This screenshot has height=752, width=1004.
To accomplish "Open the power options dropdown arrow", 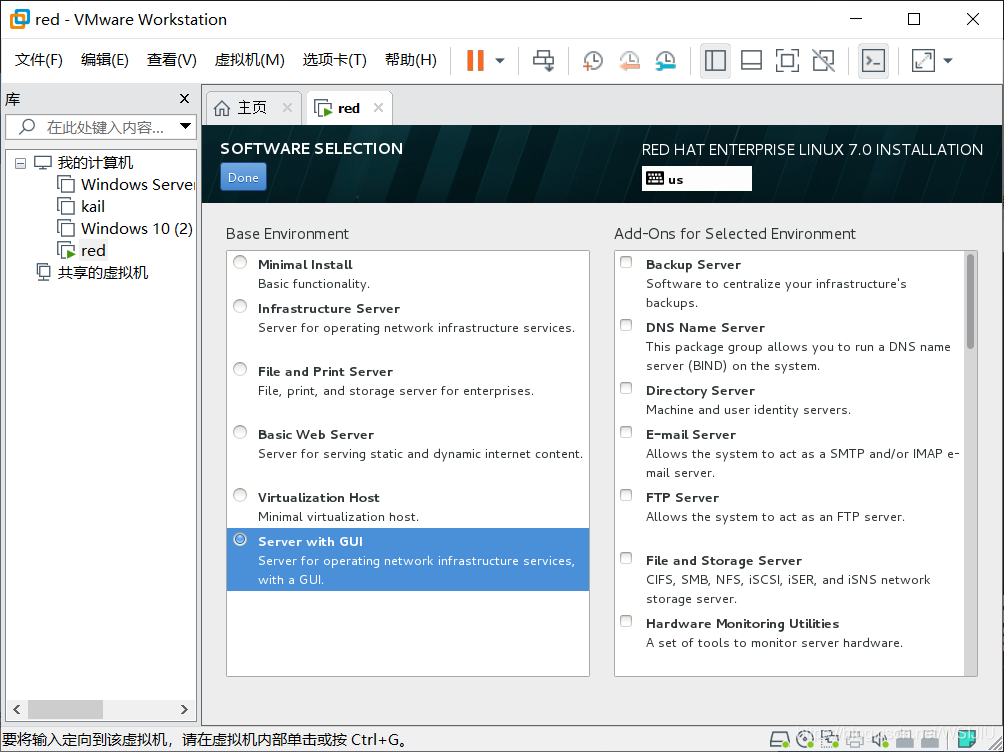I will [x=500, y=61].
